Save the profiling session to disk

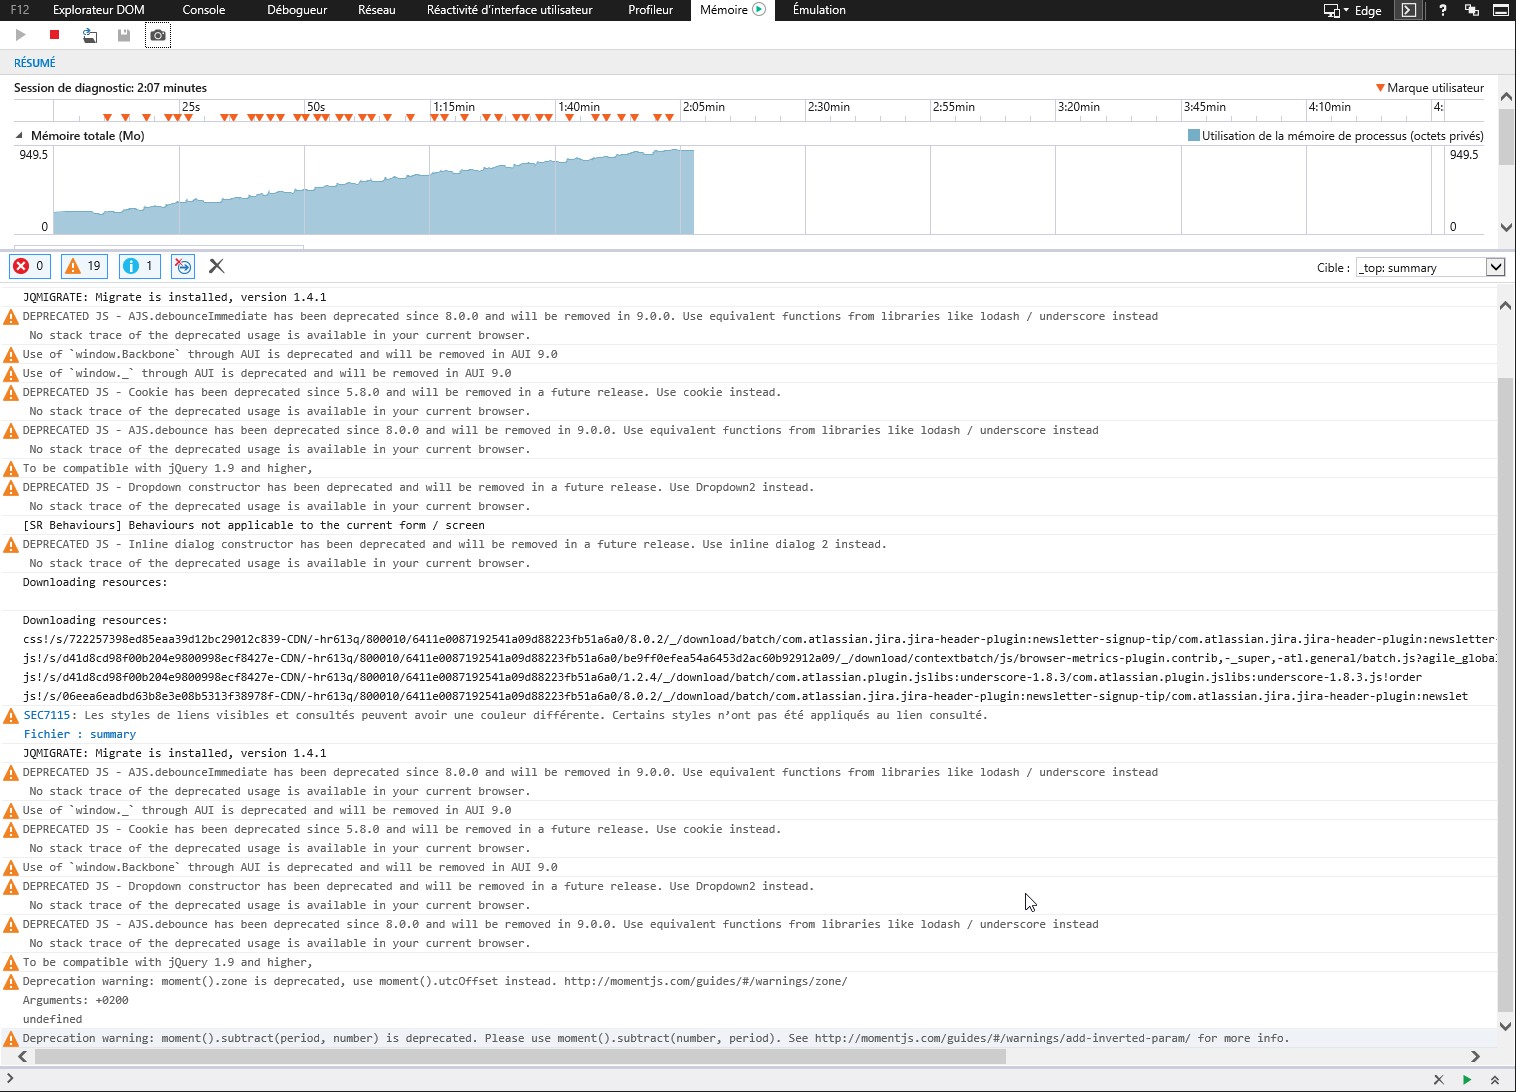coord(124,35)
